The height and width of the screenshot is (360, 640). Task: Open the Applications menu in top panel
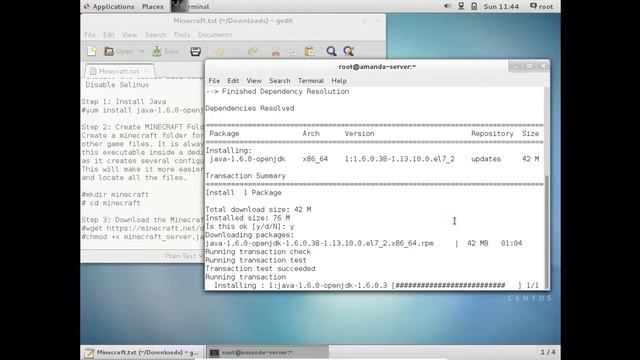(109, 7)
